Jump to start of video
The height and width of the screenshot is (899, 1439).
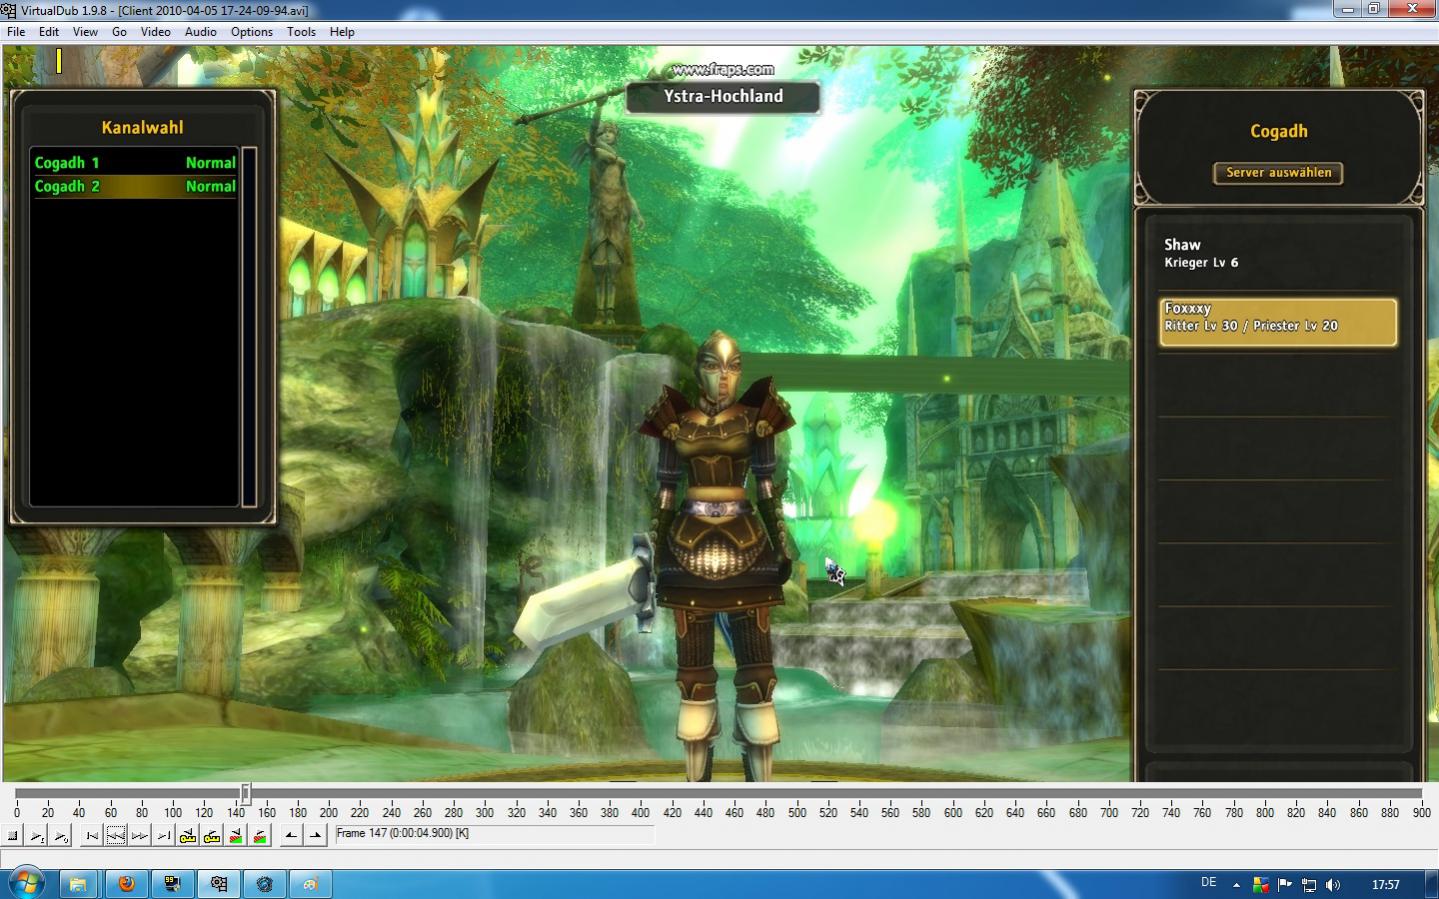click(92, 835)
